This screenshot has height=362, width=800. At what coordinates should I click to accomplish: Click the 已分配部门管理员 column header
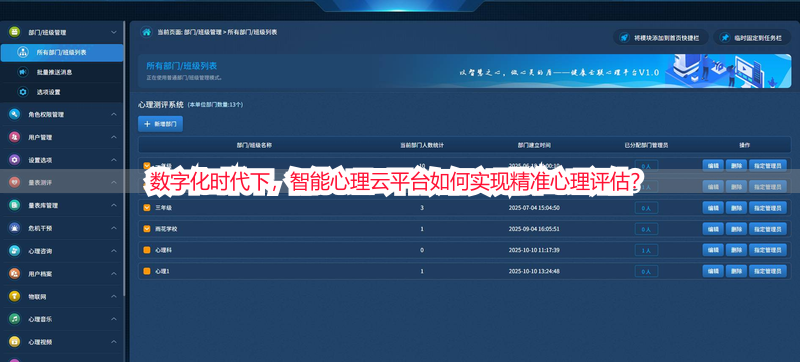(646, 145)
